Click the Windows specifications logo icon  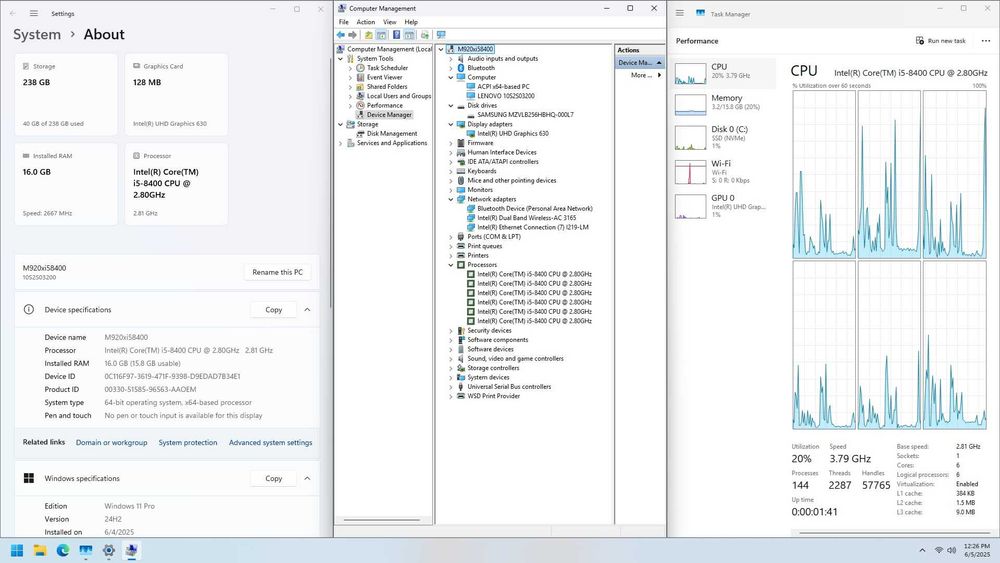click(29, 478)
